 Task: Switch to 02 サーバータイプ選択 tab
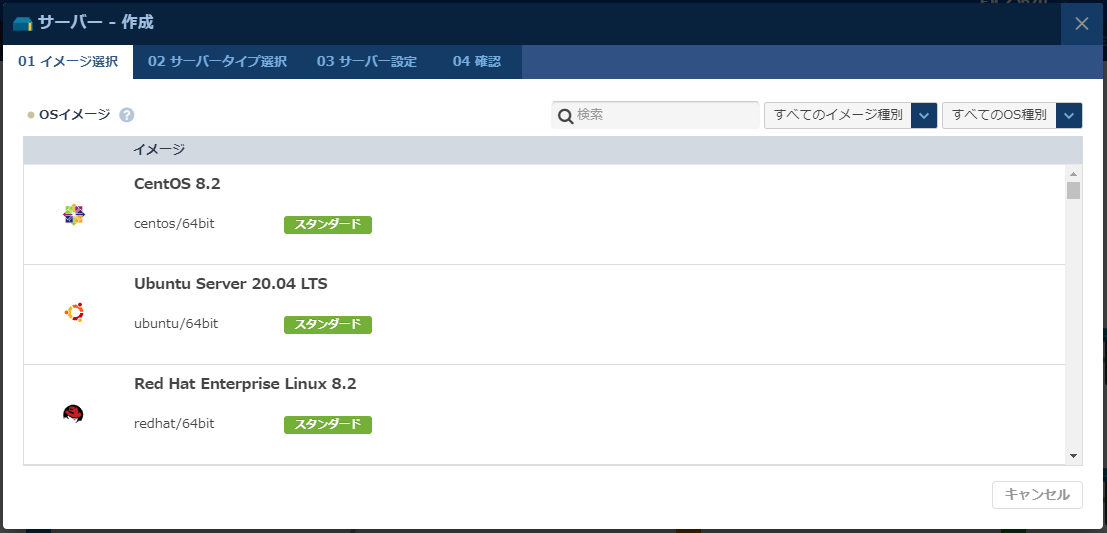(x=217, y=62)
